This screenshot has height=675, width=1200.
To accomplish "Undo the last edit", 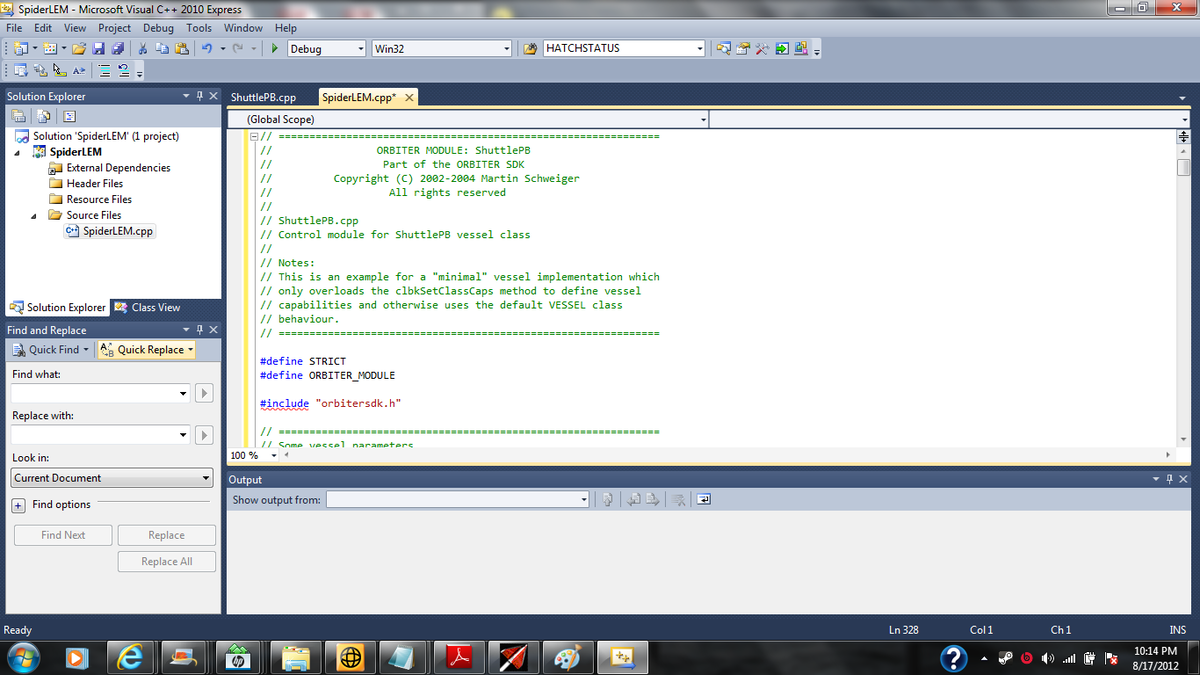I will [x=206, y=48].
